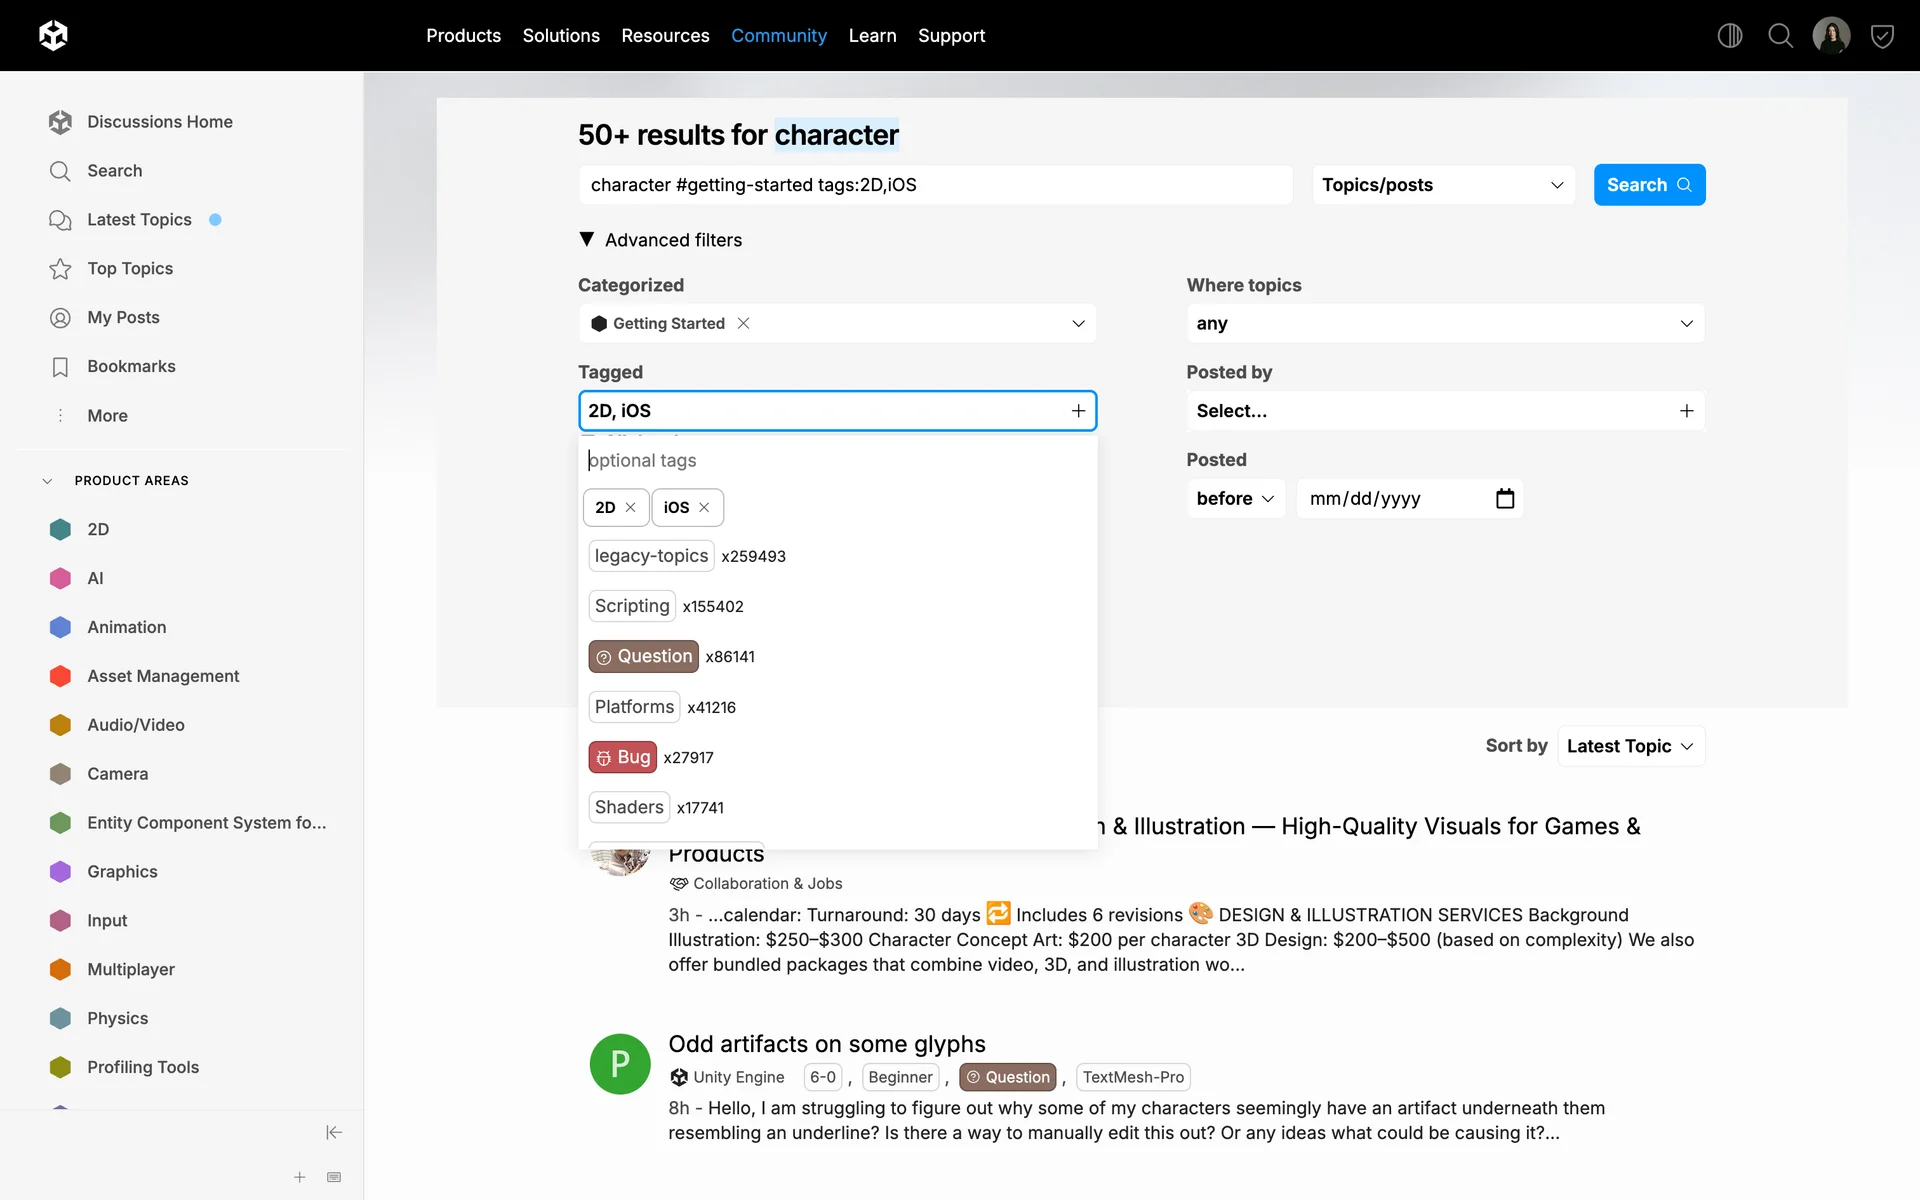Open the Topics/posts dropdown
1920x1200 pixels.
(x=1442, y=185)
